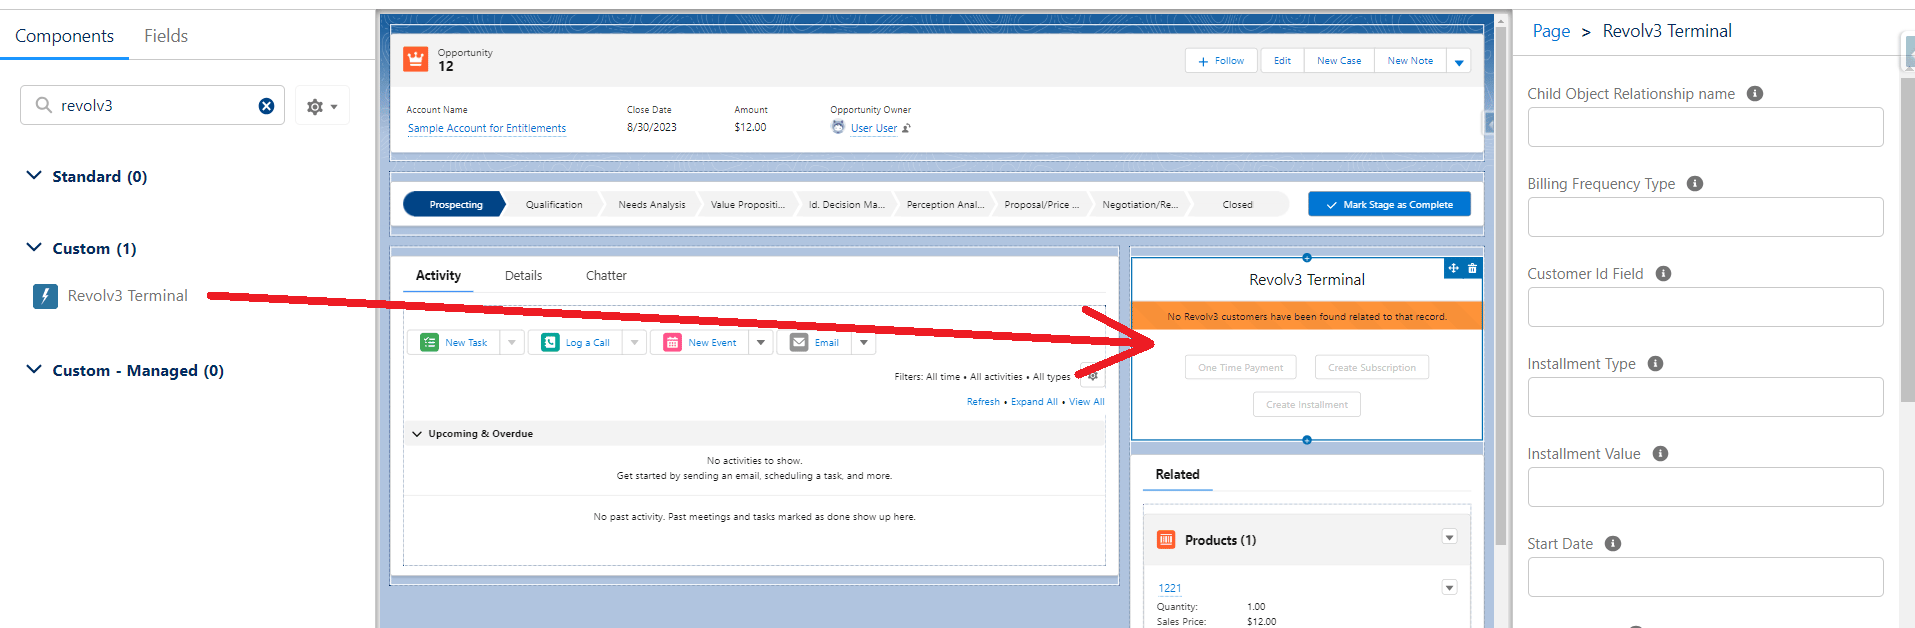
Task: Click the Opportunity Owner avatar icon
Action: pyautogui.click(x=838, y=127)
